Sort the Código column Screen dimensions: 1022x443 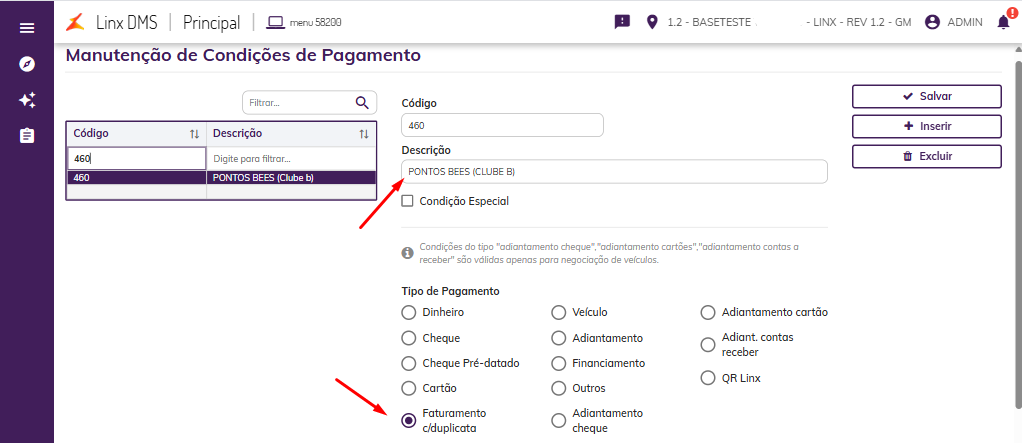(195, 134)
